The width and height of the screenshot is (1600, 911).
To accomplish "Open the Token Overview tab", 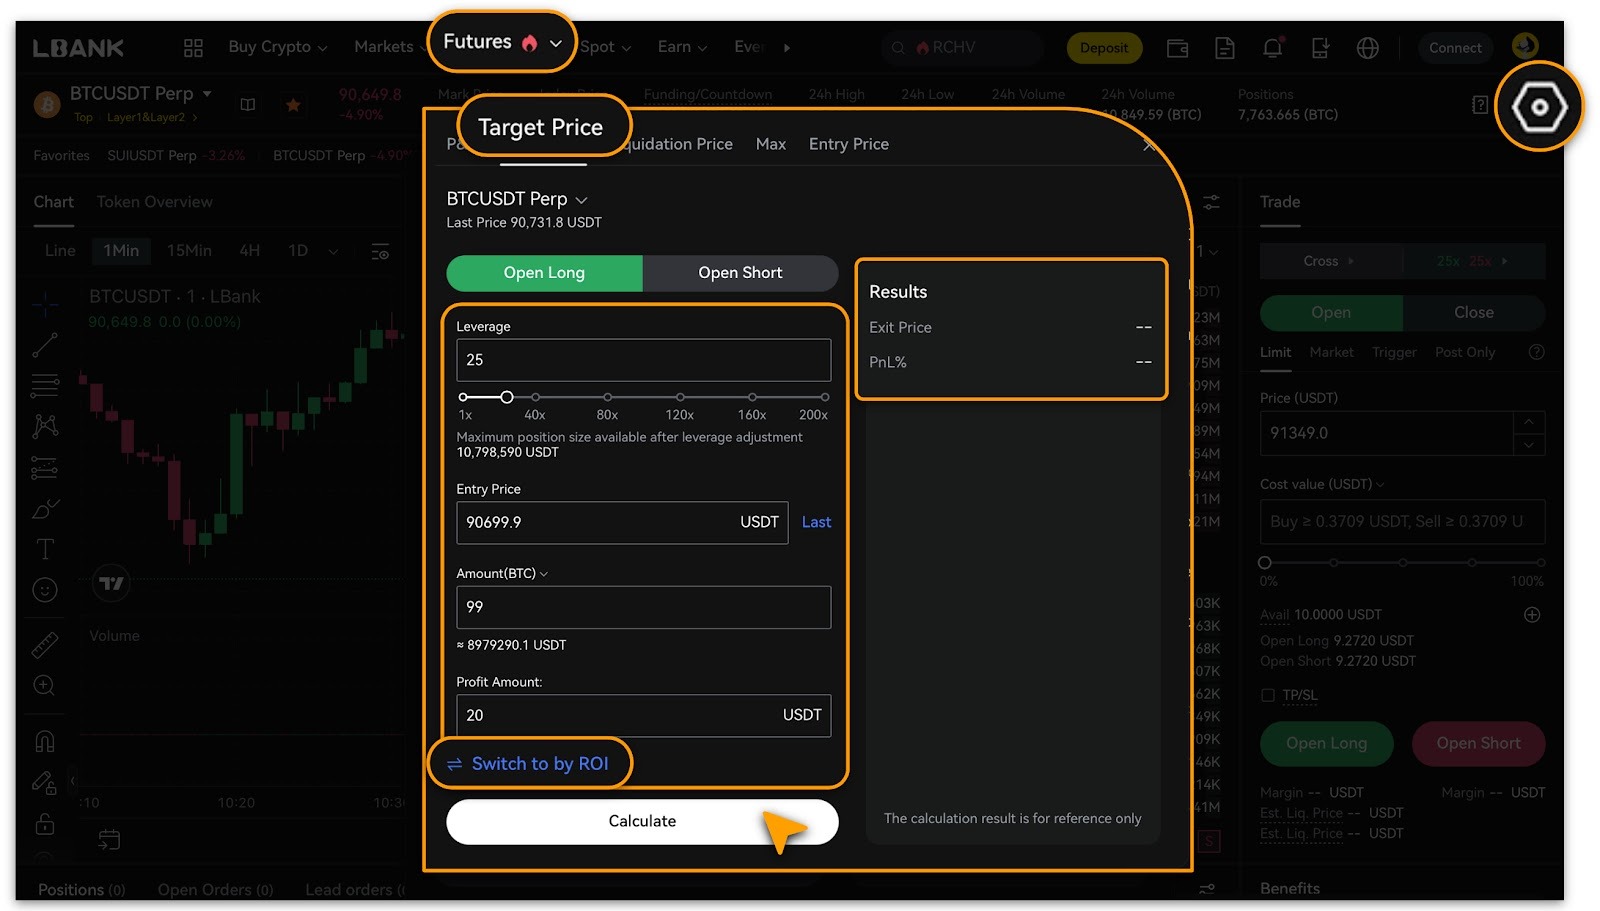I will click(155, 202).
